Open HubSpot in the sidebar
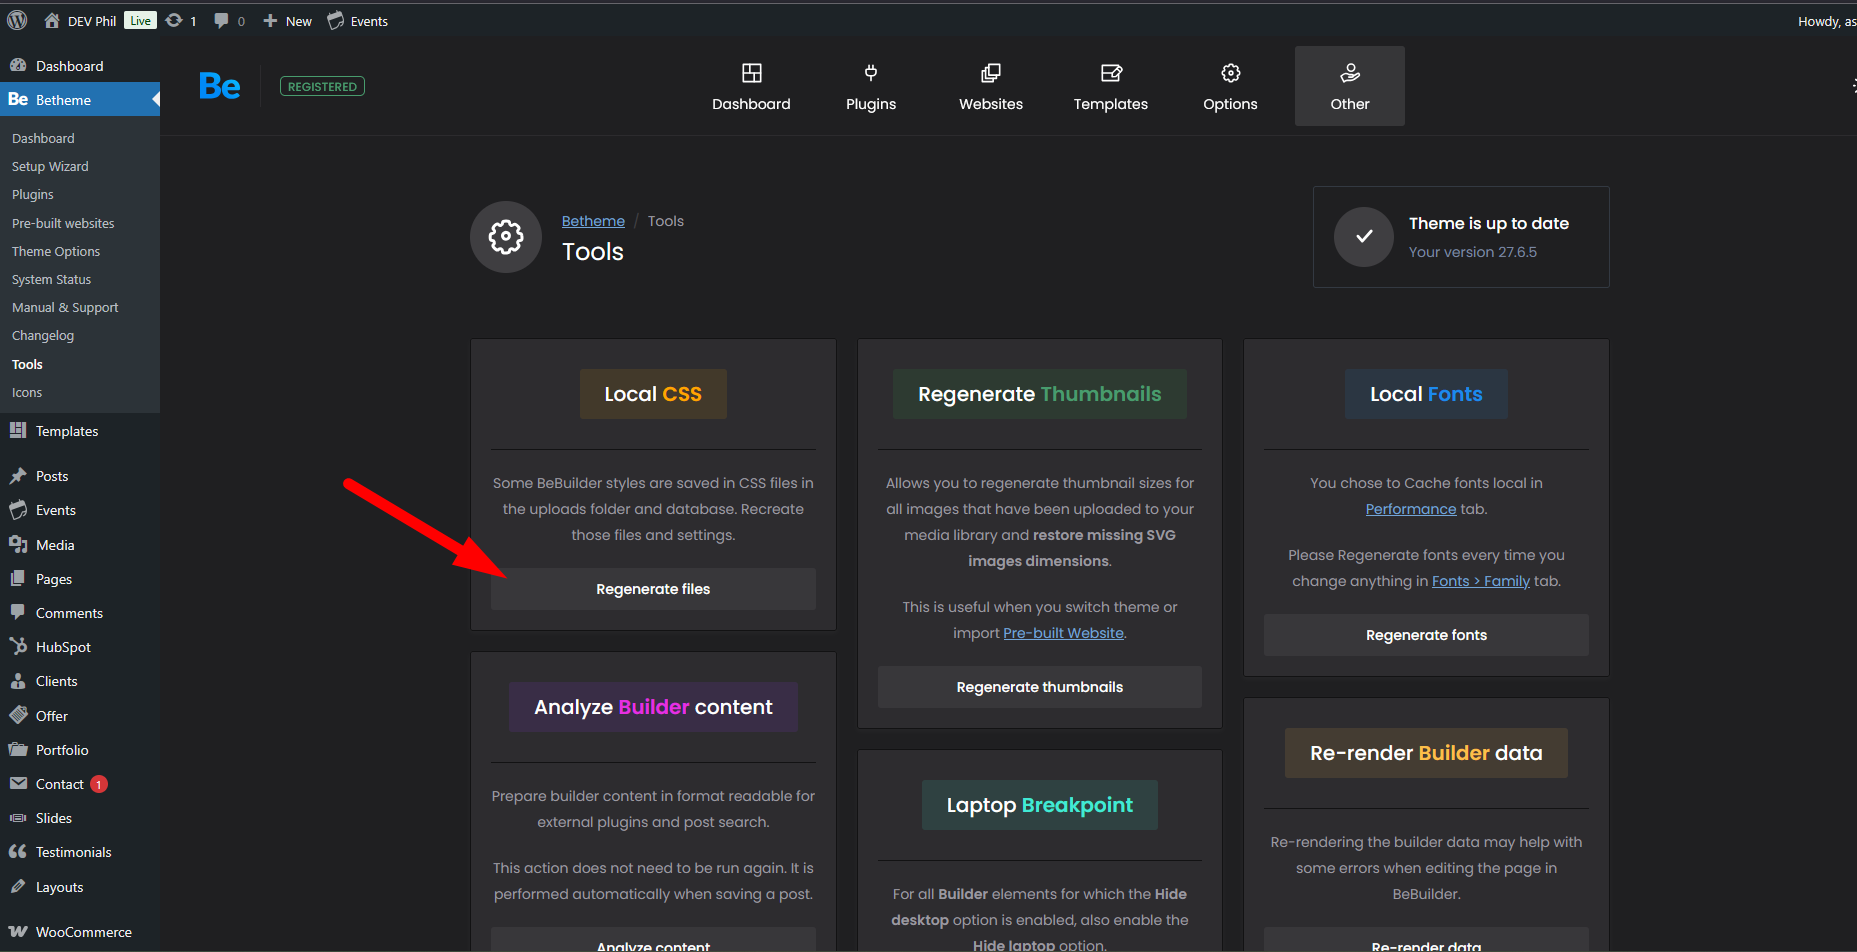The image size is (1857, 952). tap(80, 647)
